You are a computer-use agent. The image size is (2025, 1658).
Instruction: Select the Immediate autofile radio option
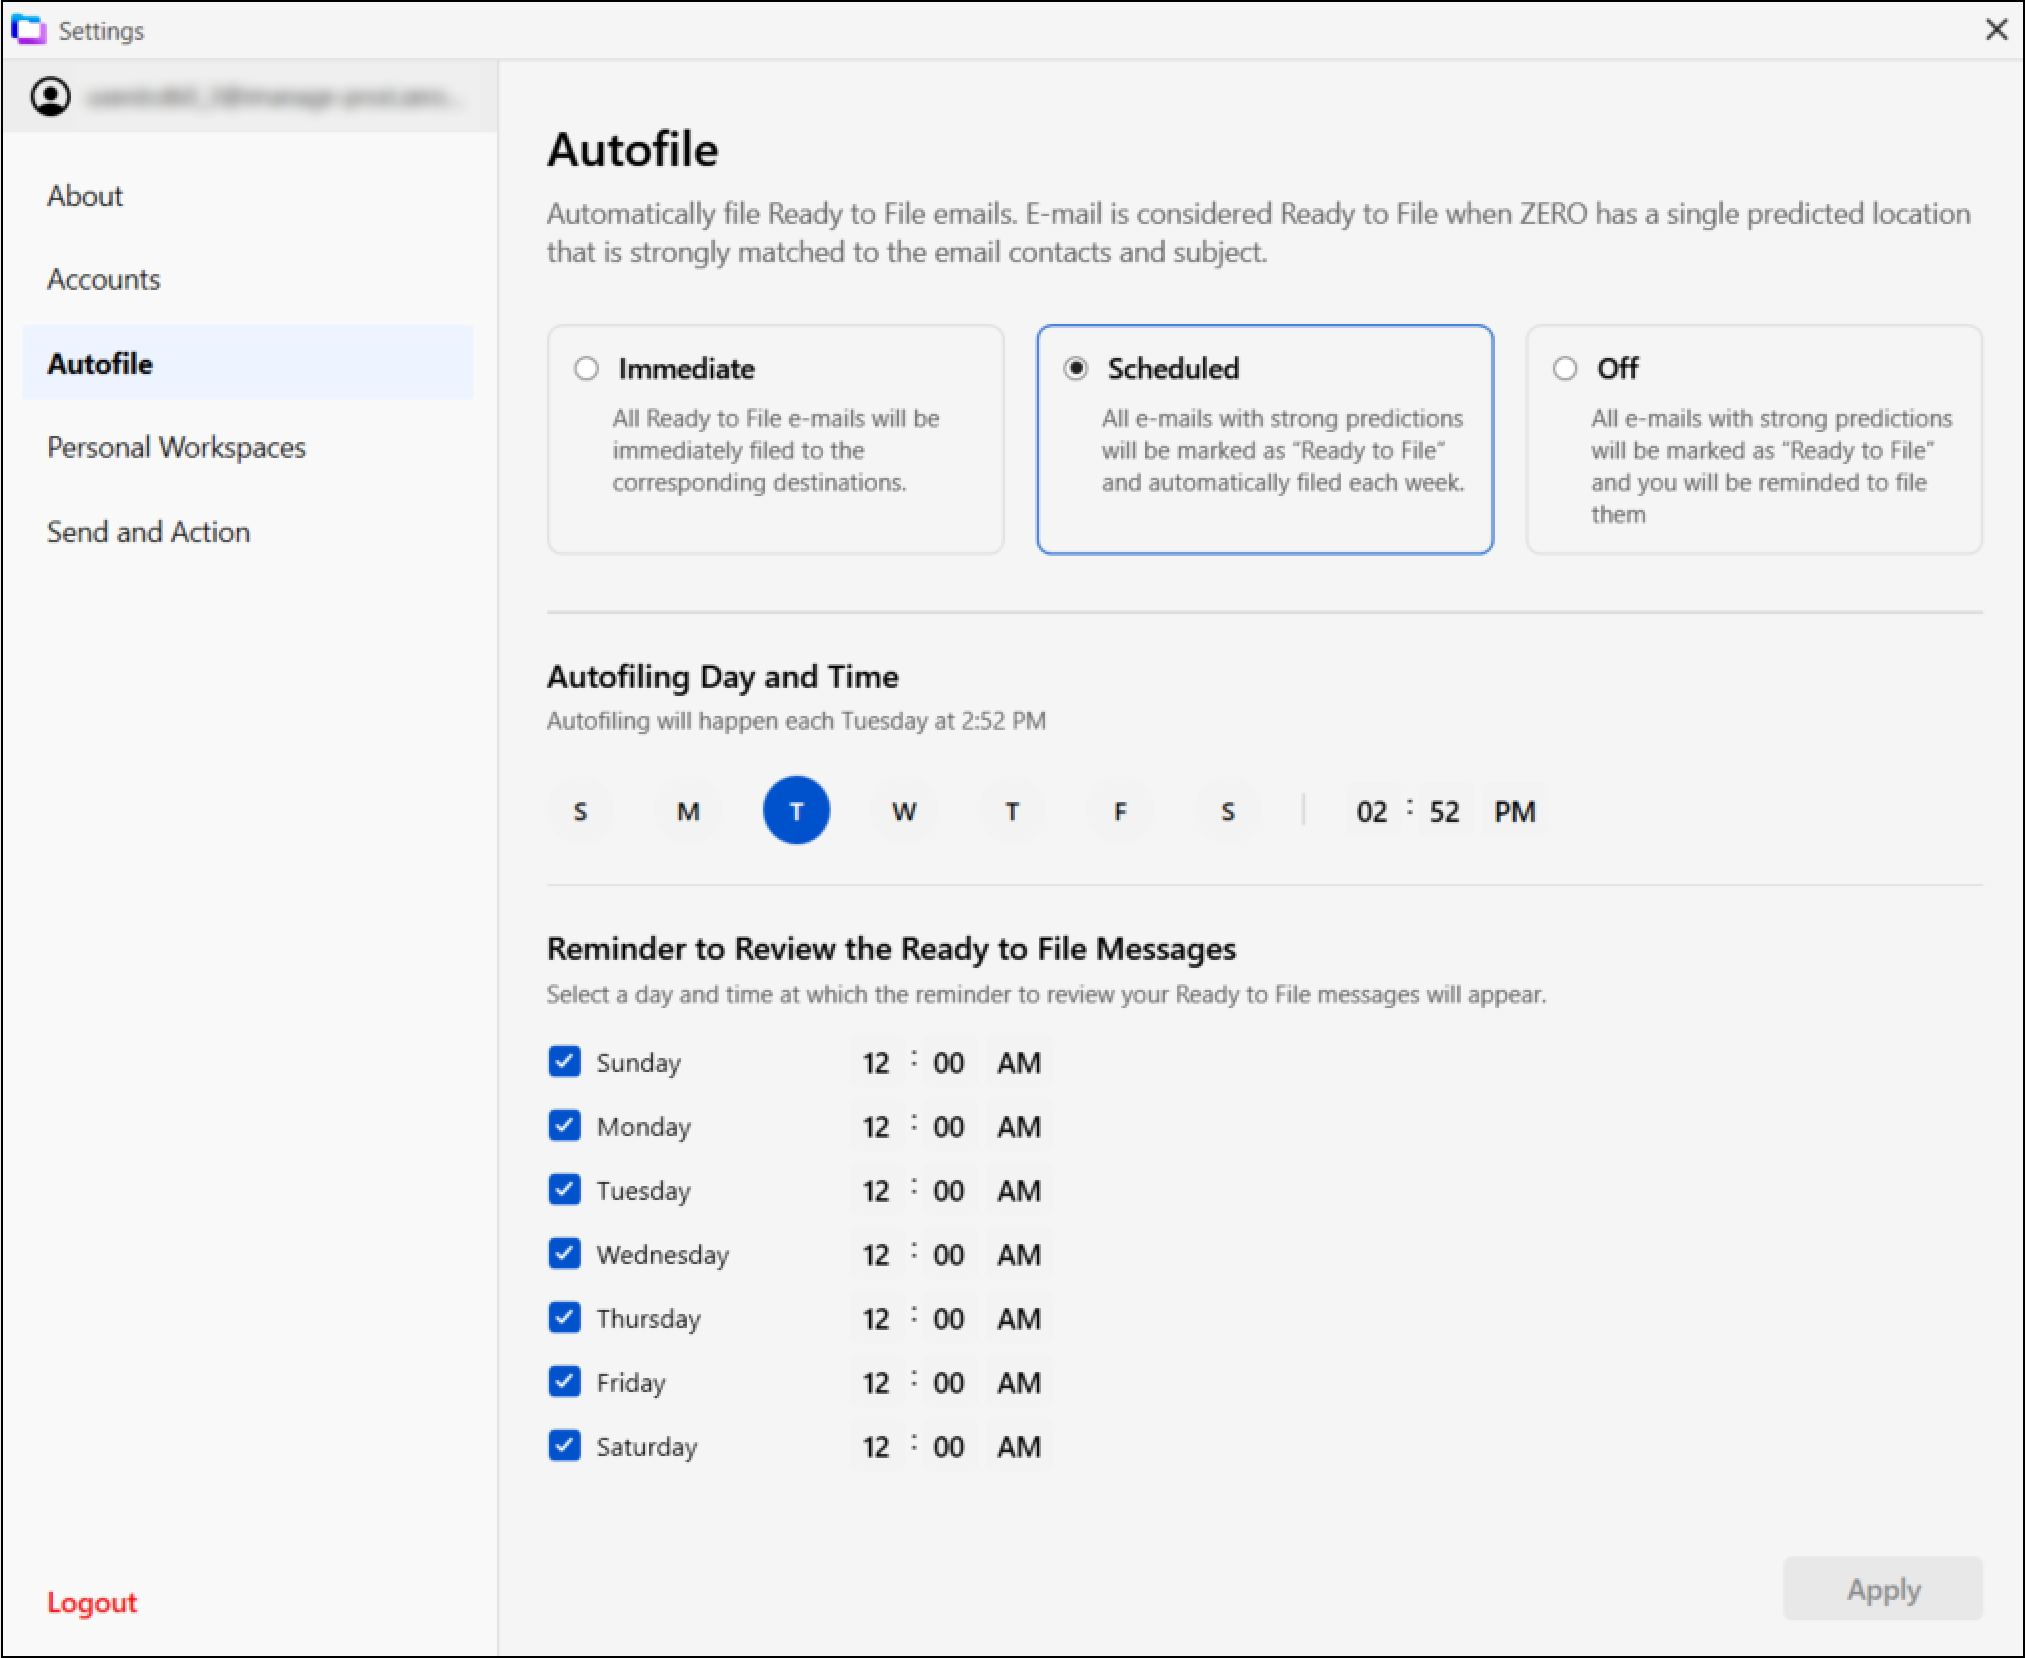(586, 368)
